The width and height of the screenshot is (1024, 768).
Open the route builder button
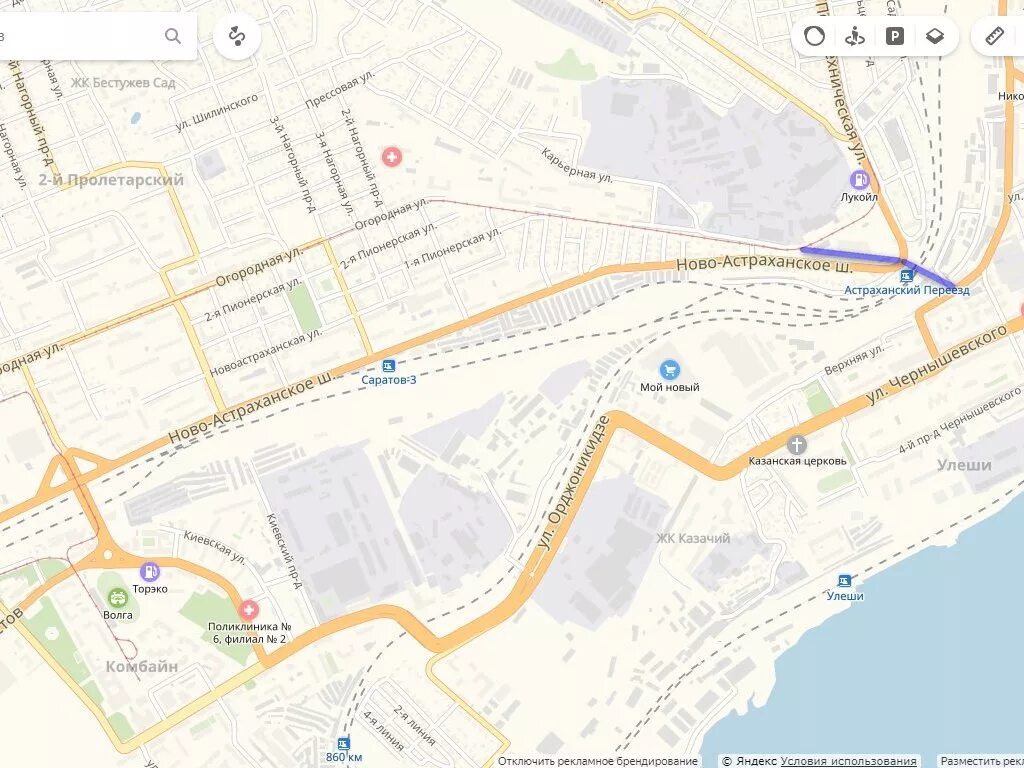point(237,36)
